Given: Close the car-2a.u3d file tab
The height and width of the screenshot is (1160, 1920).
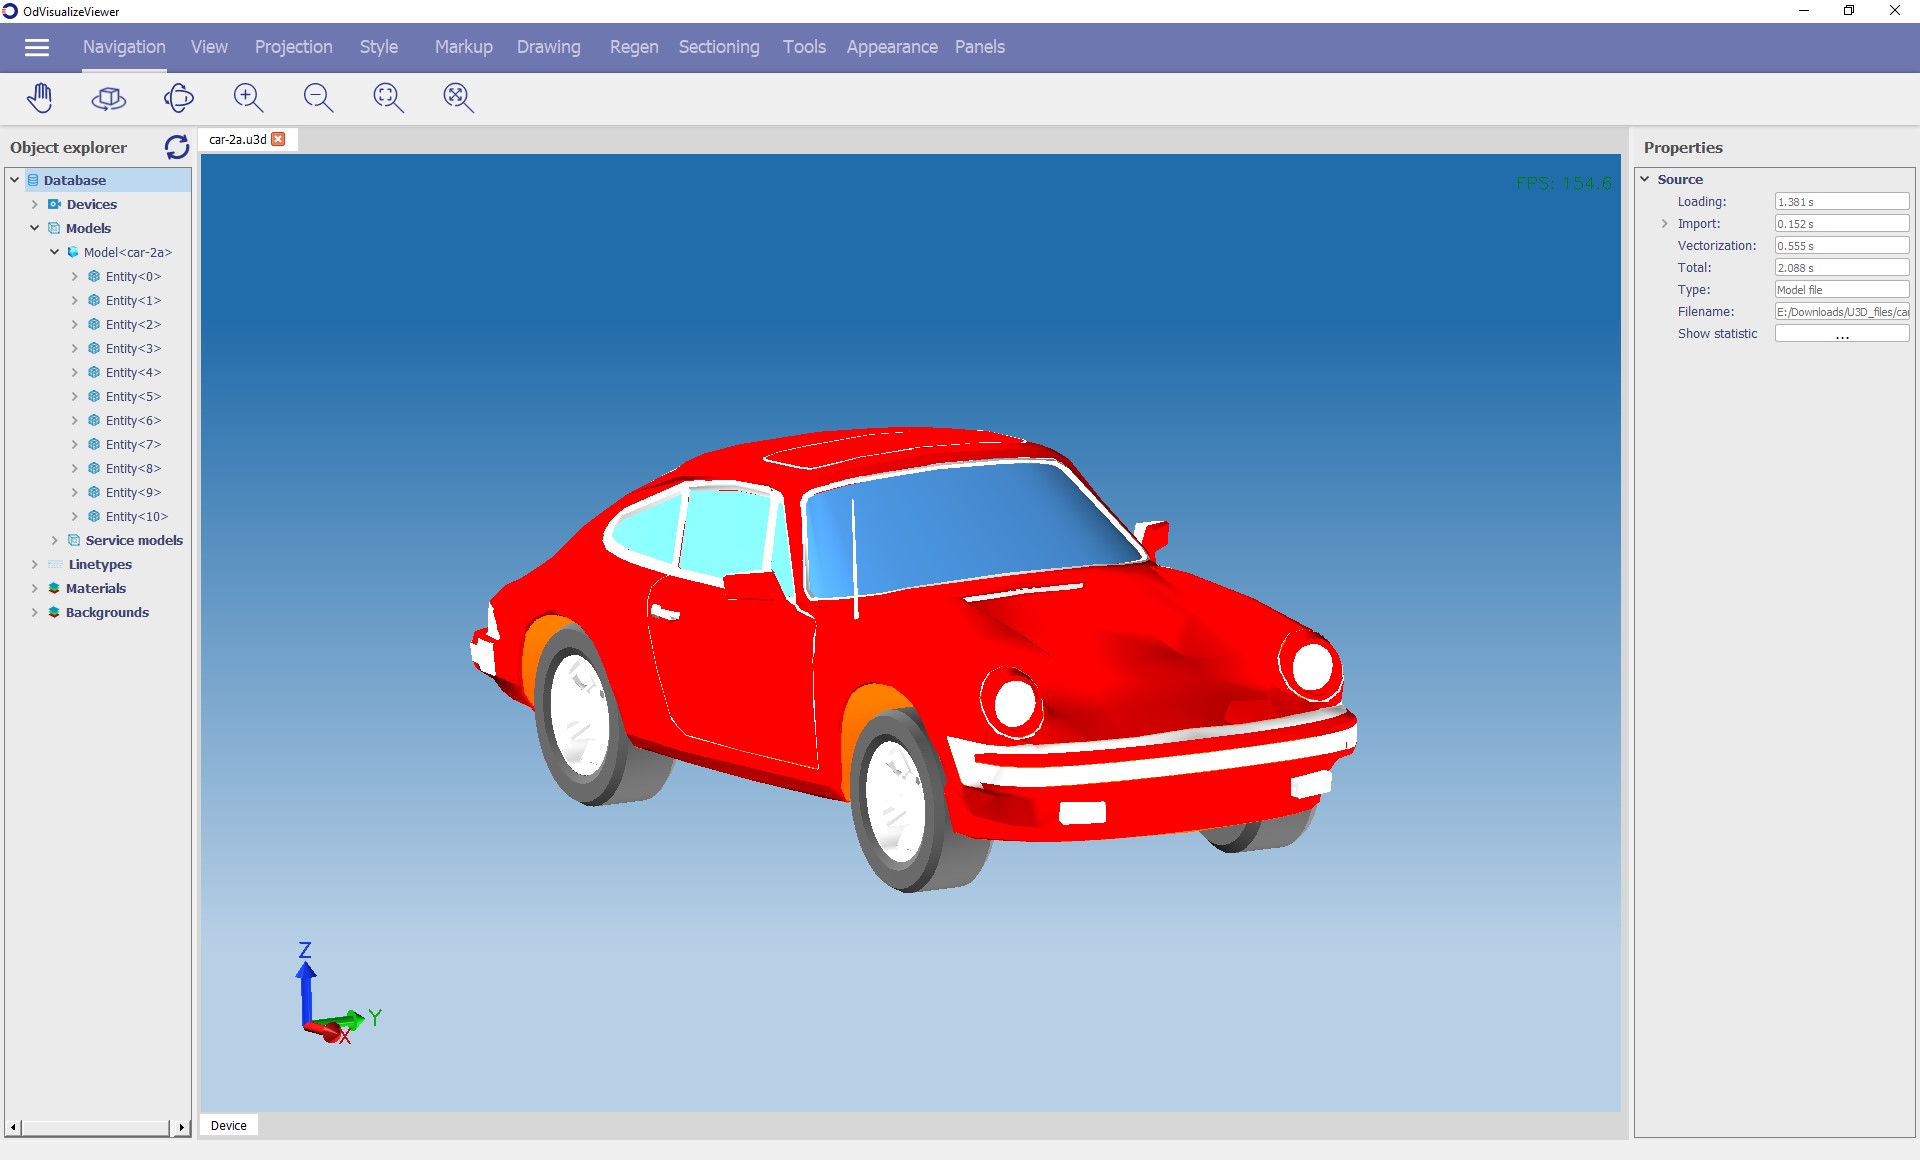Looking at the screenshot, I should [278, 138].
